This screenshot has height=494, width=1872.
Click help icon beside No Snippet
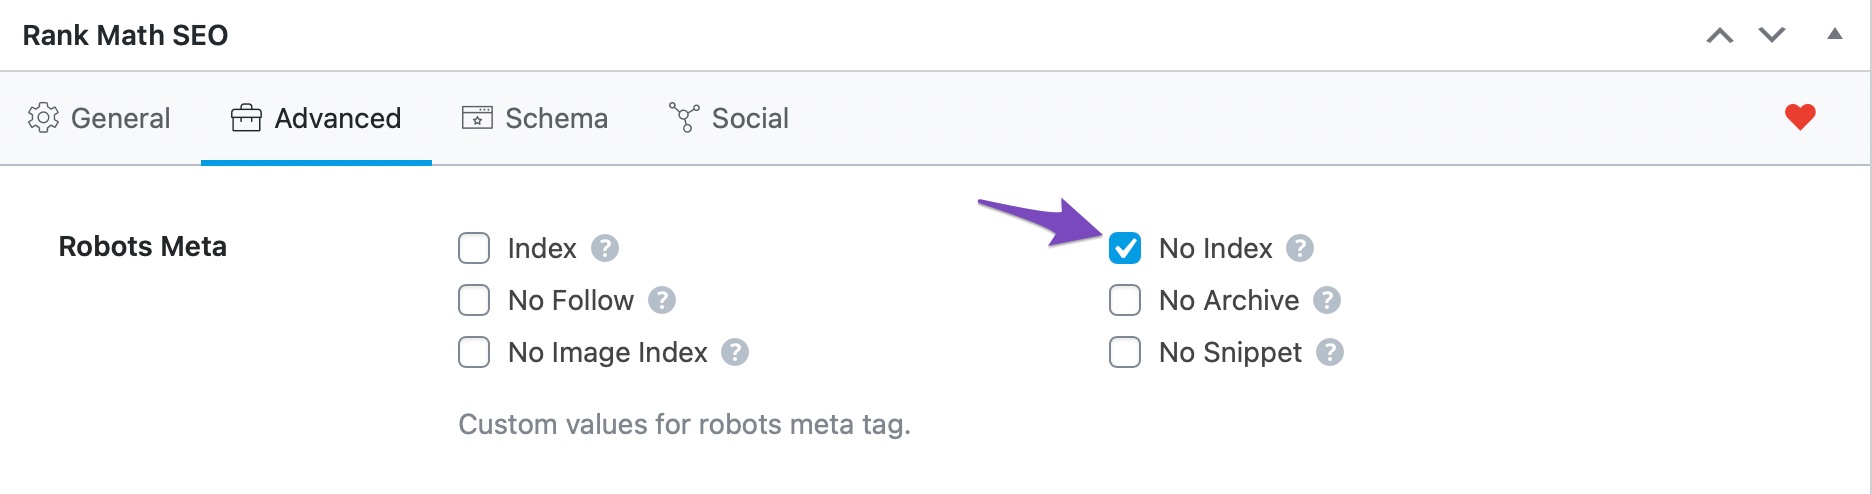coord(1330,352)
